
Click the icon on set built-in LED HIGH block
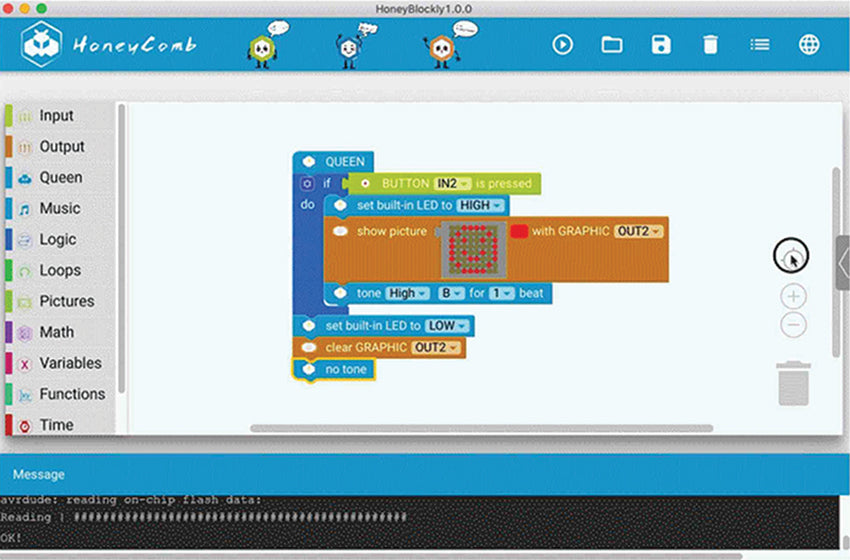tap(340, 205)
